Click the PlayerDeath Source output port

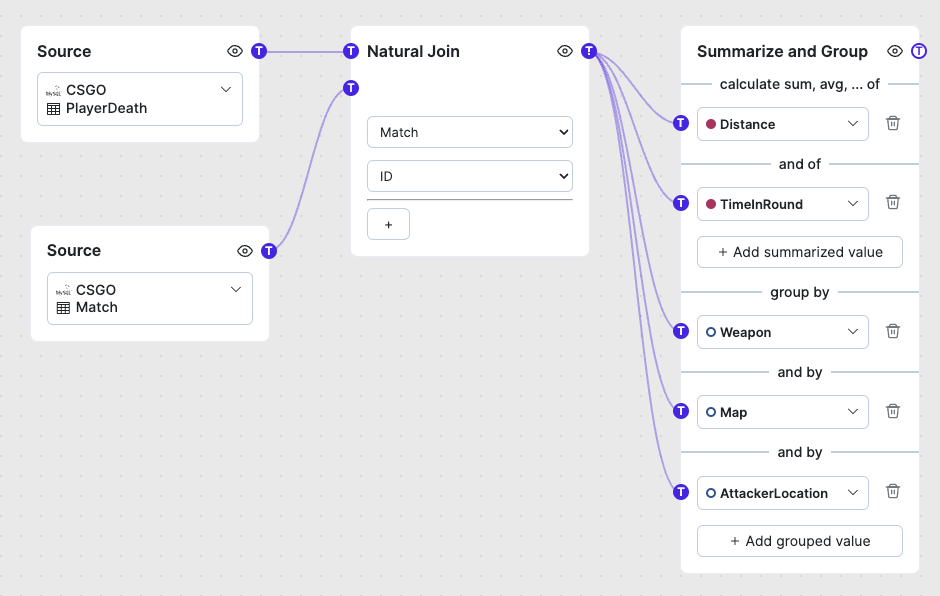[x=259, y=51]
